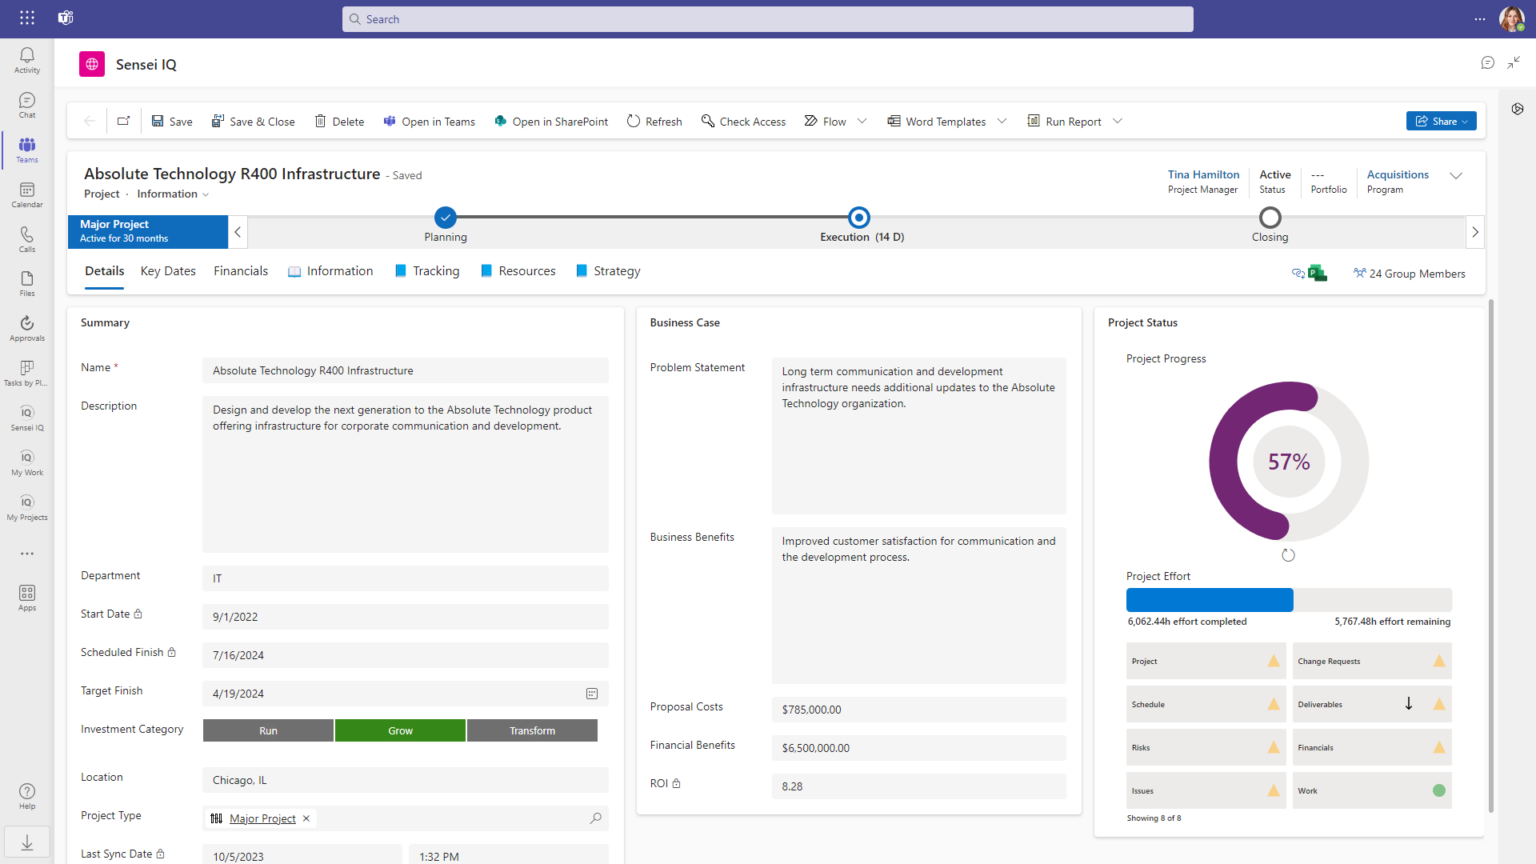This screenshot has width=1536, height=864.
Task: Open Chat from the left rail
Action: point(26,104)
